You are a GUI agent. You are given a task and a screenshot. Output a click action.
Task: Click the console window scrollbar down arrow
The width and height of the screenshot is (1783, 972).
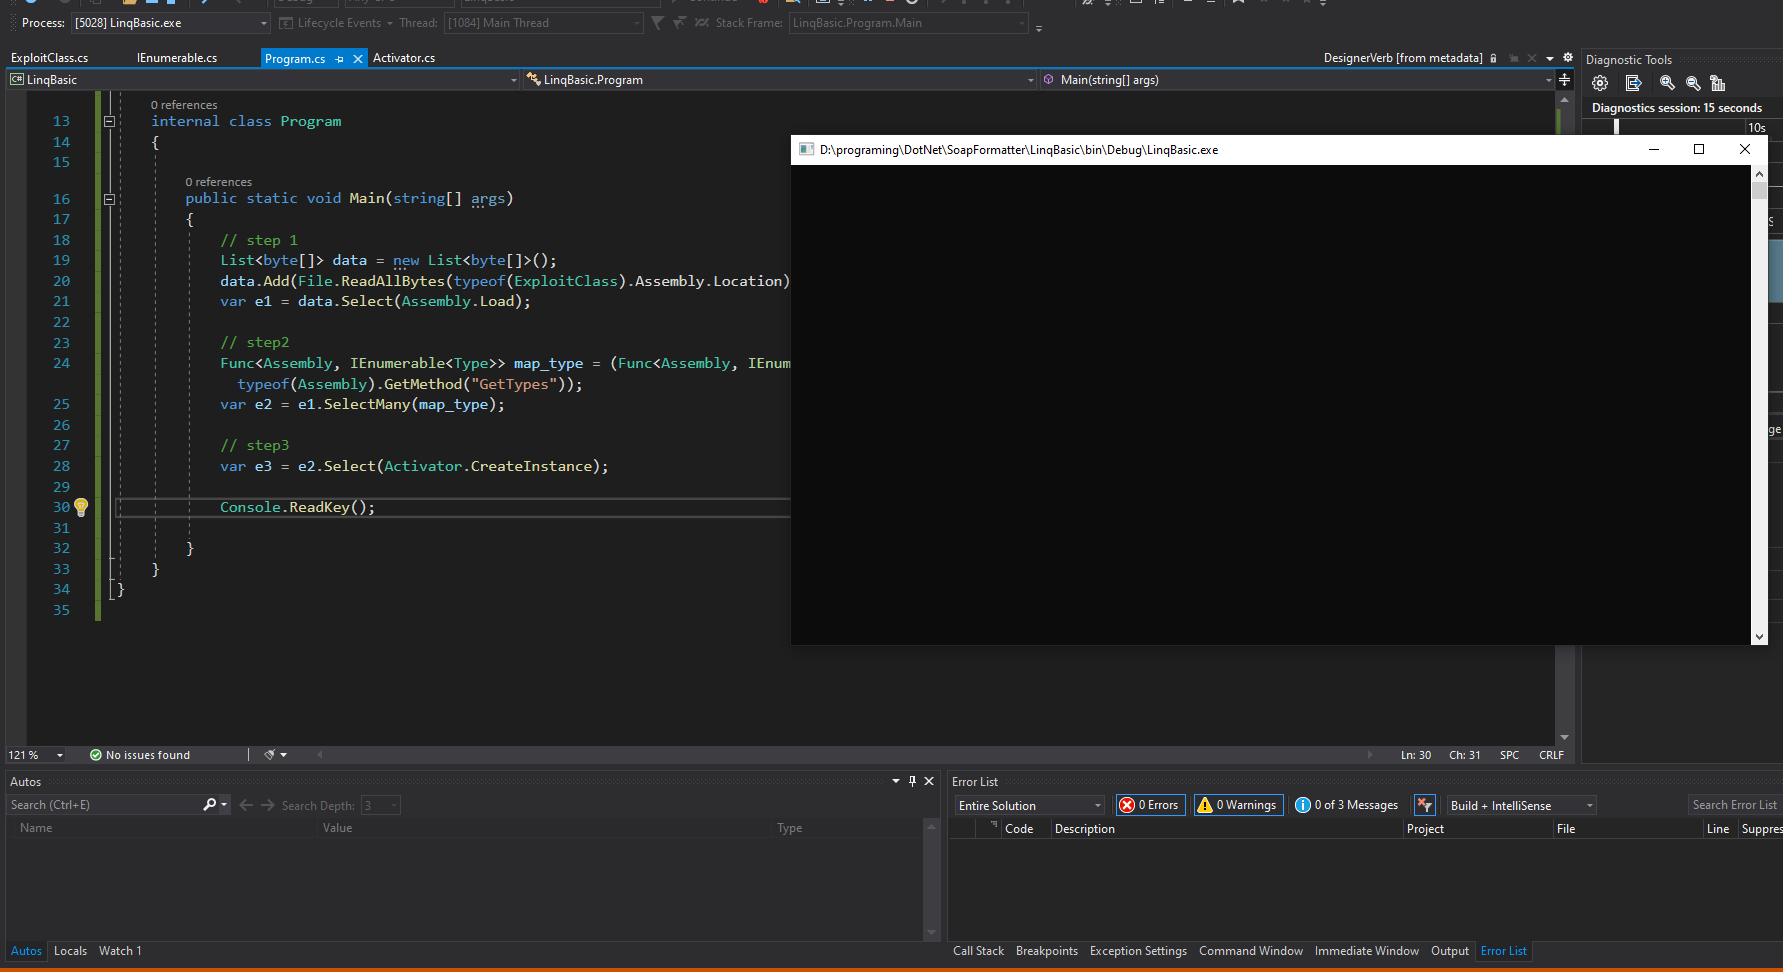point(1759,636)
